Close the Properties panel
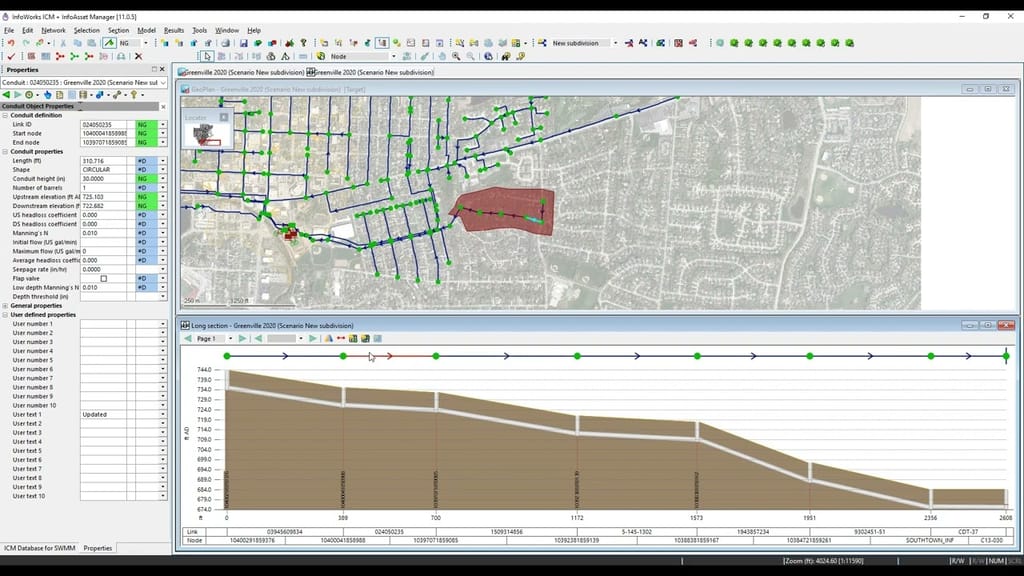Image resolution: width=1024 pixels, height=576 pixels. click(x=162, y=69)
